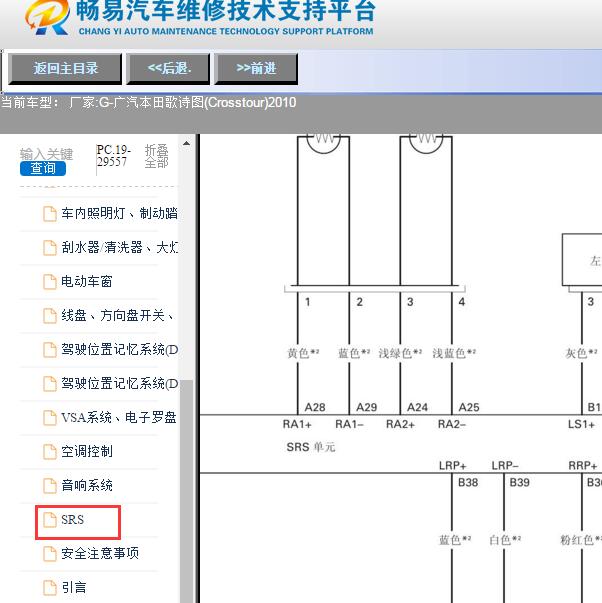Click the blue 查询 search button
The image size is (602, 603).
click(43, 168)
